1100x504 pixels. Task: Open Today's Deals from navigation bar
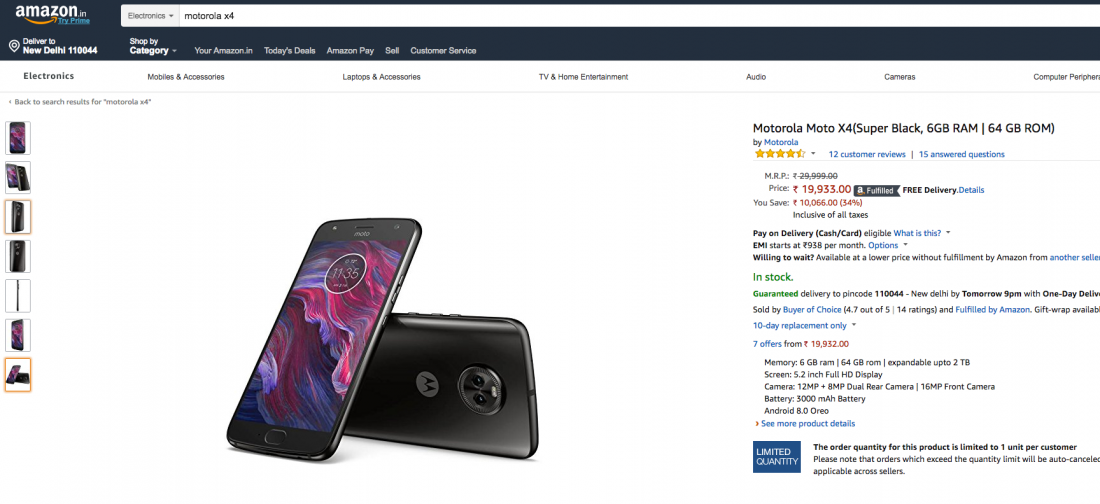pyautogui.click(x=289, y=50)
